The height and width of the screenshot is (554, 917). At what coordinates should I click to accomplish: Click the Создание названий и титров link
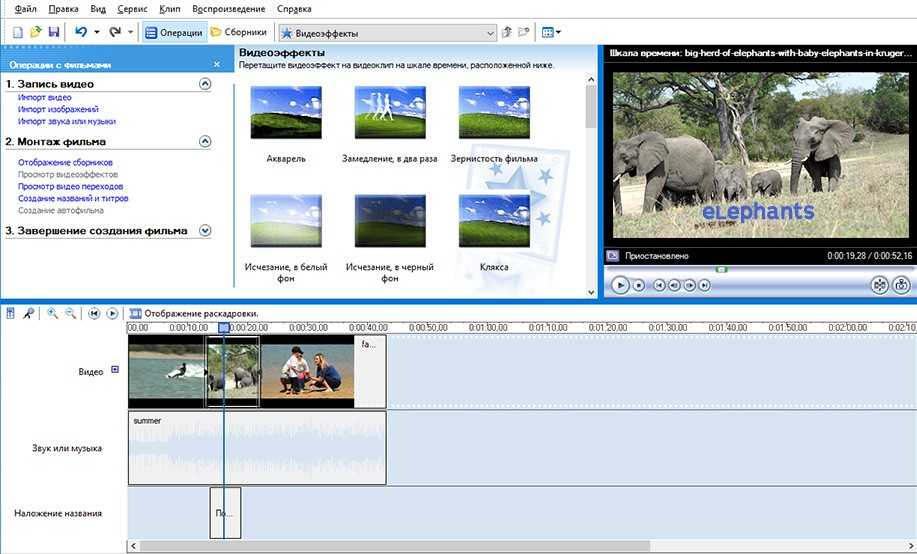[x=73, y=198]
